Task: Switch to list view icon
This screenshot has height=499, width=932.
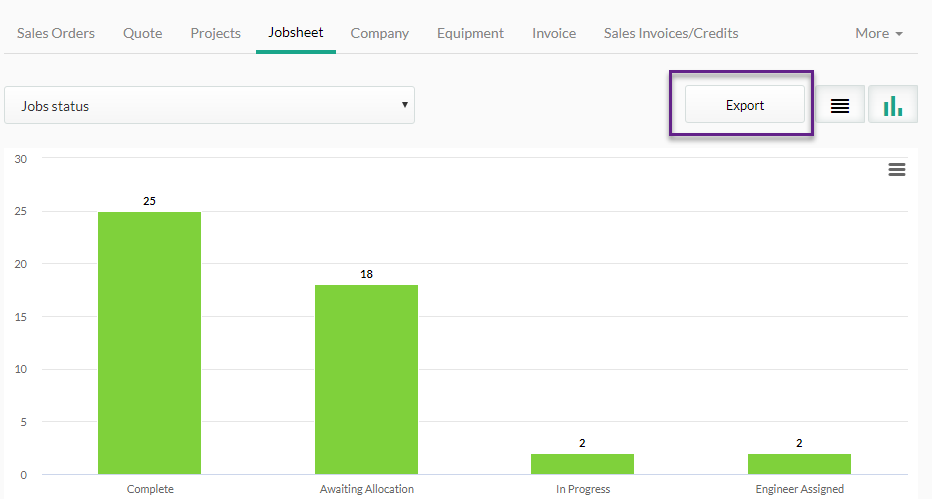Action: (x=840, y=105)
